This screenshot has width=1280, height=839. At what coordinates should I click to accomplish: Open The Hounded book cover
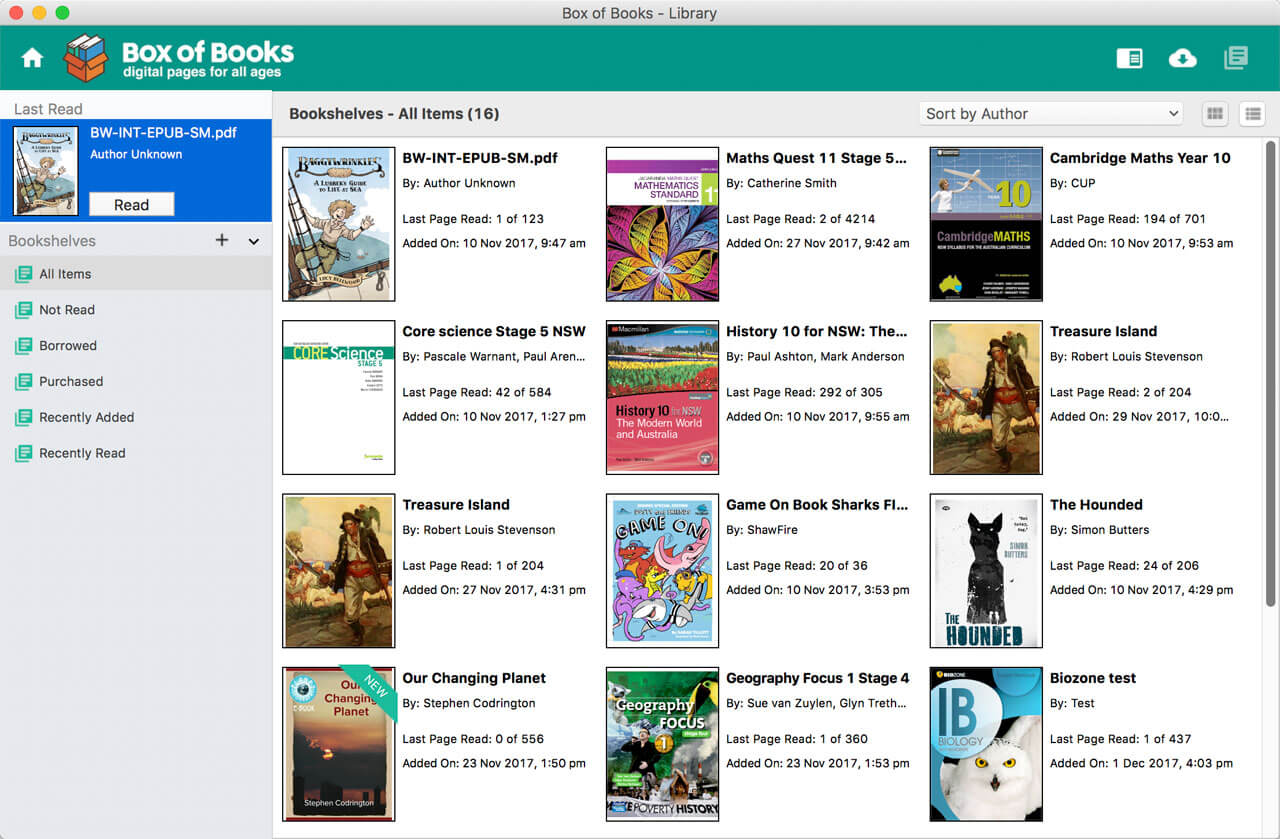[986, 571]
